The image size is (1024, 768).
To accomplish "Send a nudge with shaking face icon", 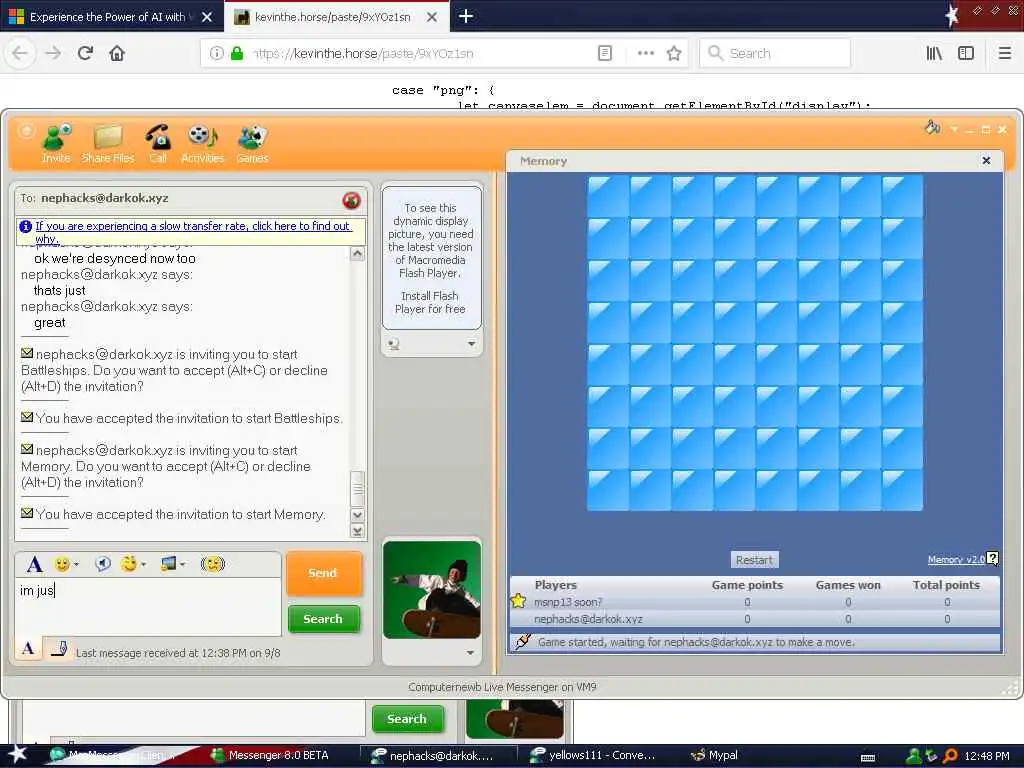I will 212,564.
